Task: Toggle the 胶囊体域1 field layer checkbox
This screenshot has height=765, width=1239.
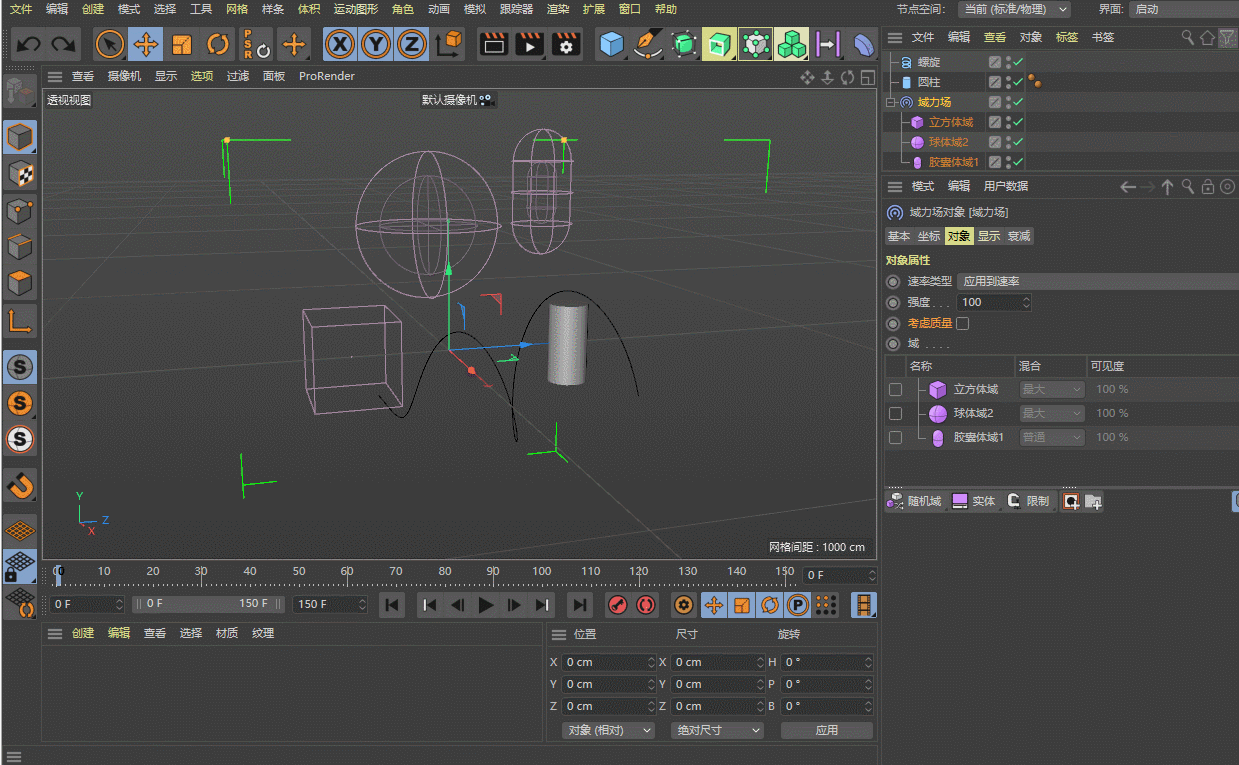Action: [895, 437]
